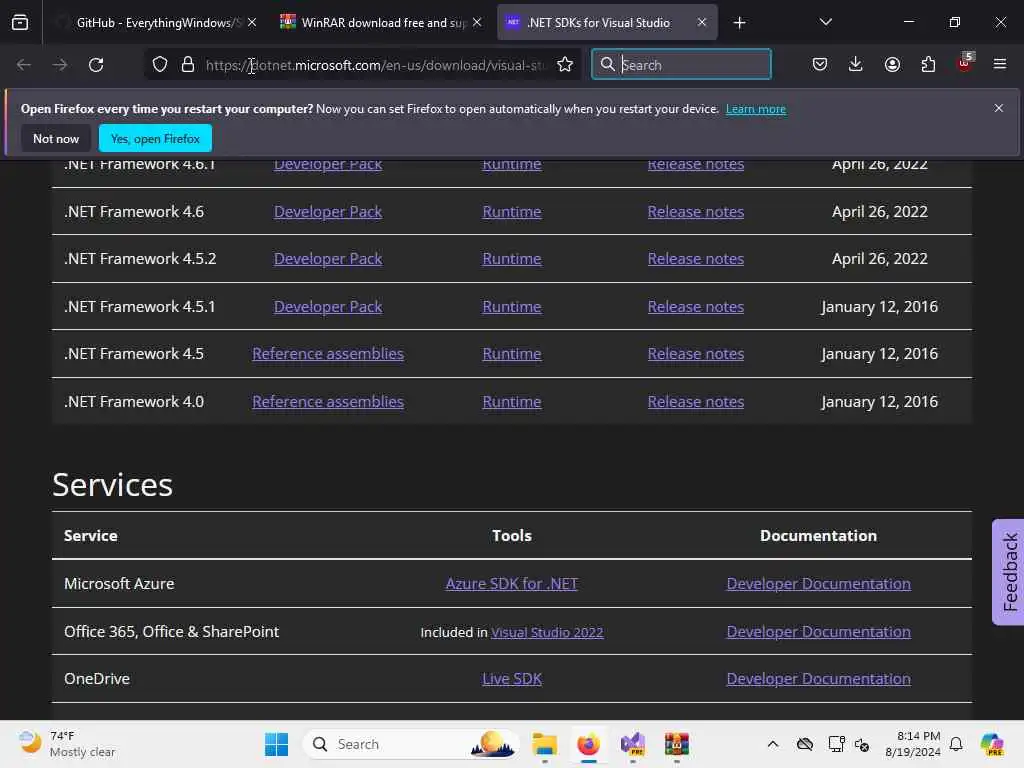1024x768 pixels.
Task: Bookmark this page with the star
Action: pos(565,65)
